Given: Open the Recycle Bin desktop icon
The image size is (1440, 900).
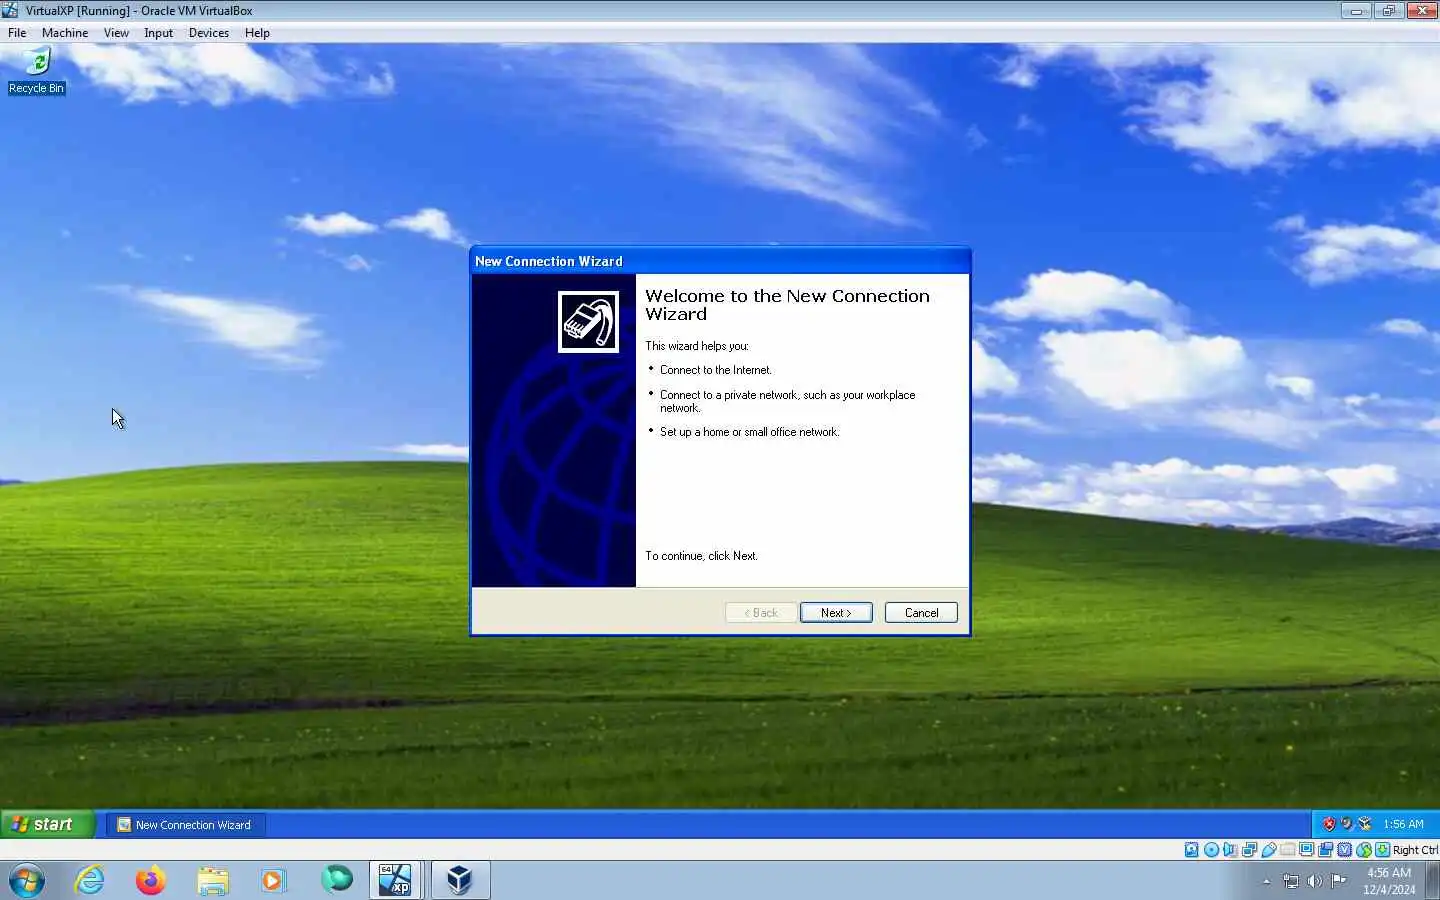Looking at the screenshot, I should (36, 70).
